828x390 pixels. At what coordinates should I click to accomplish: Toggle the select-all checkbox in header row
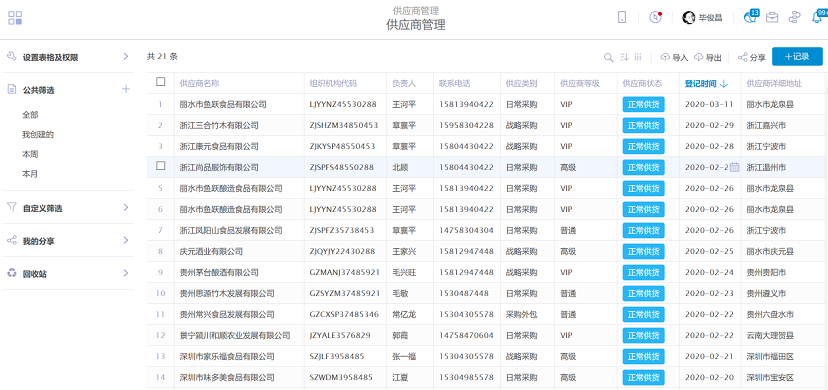(161, 81)
